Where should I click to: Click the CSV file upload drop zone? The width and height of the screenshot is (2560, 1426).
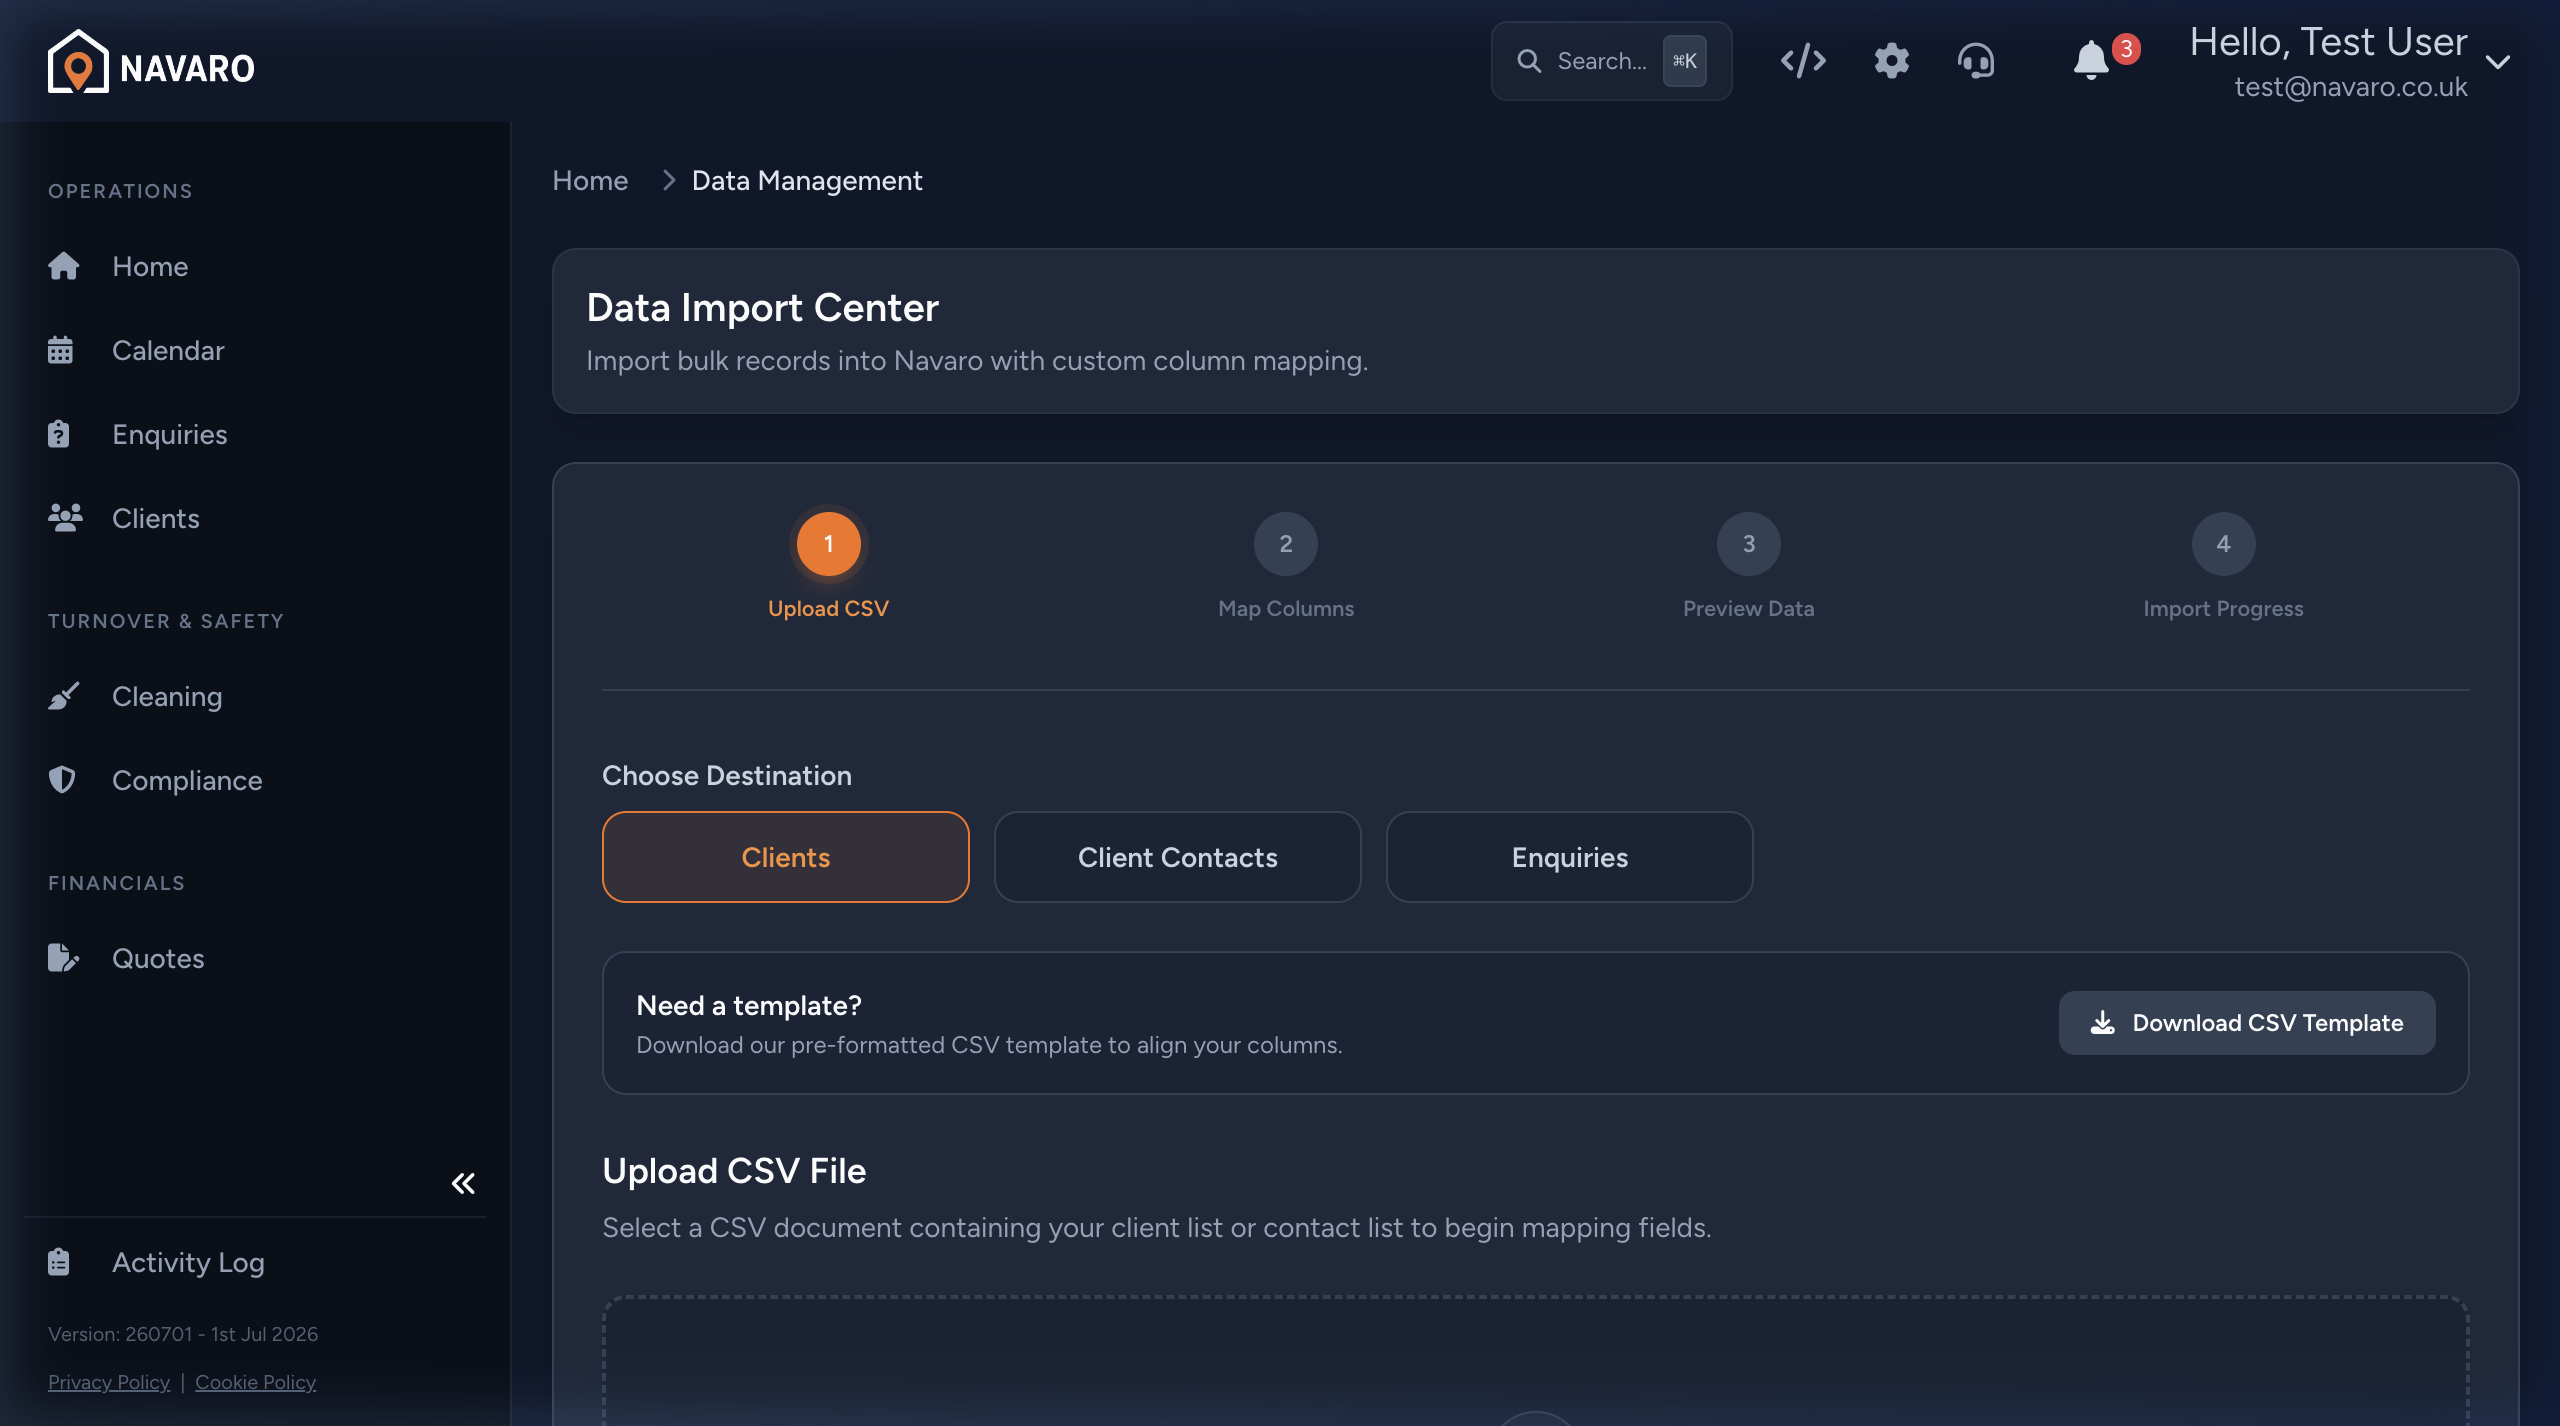click(x=1535, y=1360)
